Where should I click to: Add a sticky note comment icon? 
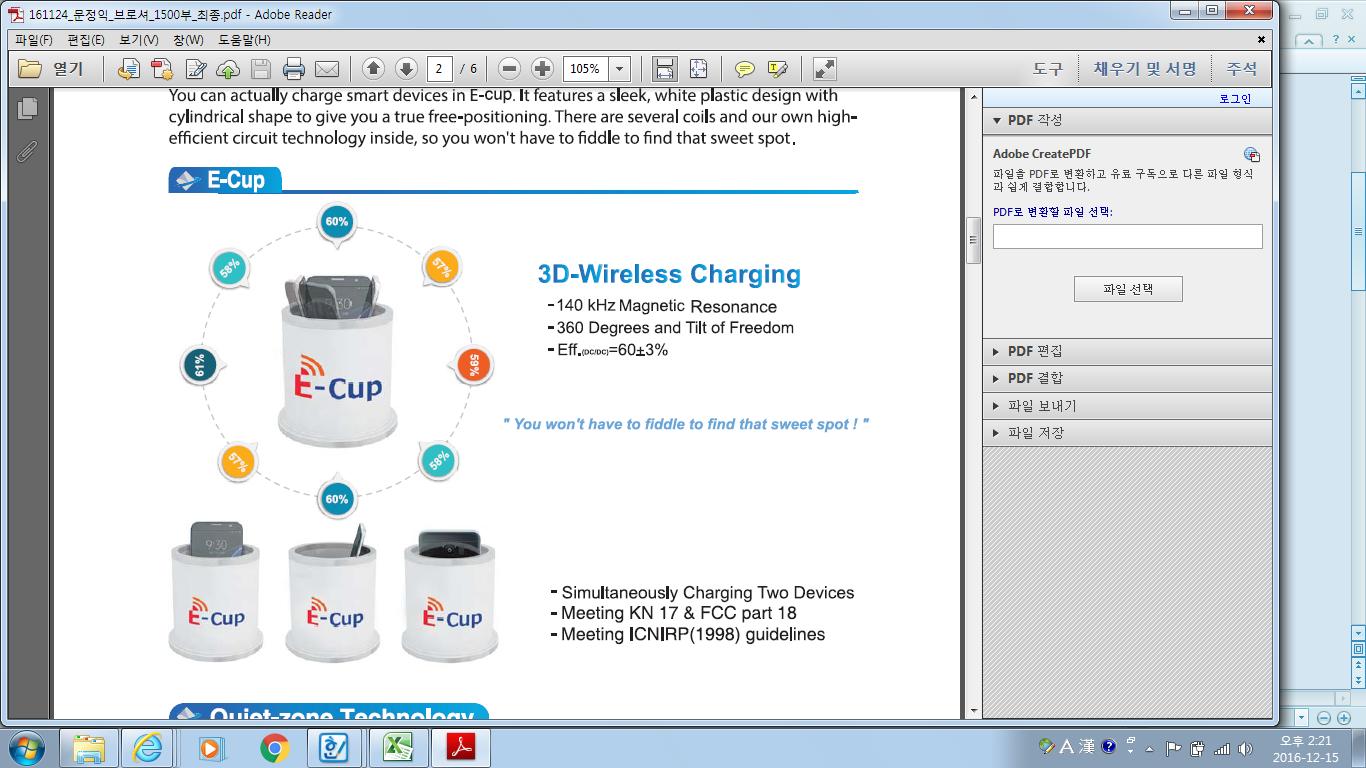tap(744, 69)
